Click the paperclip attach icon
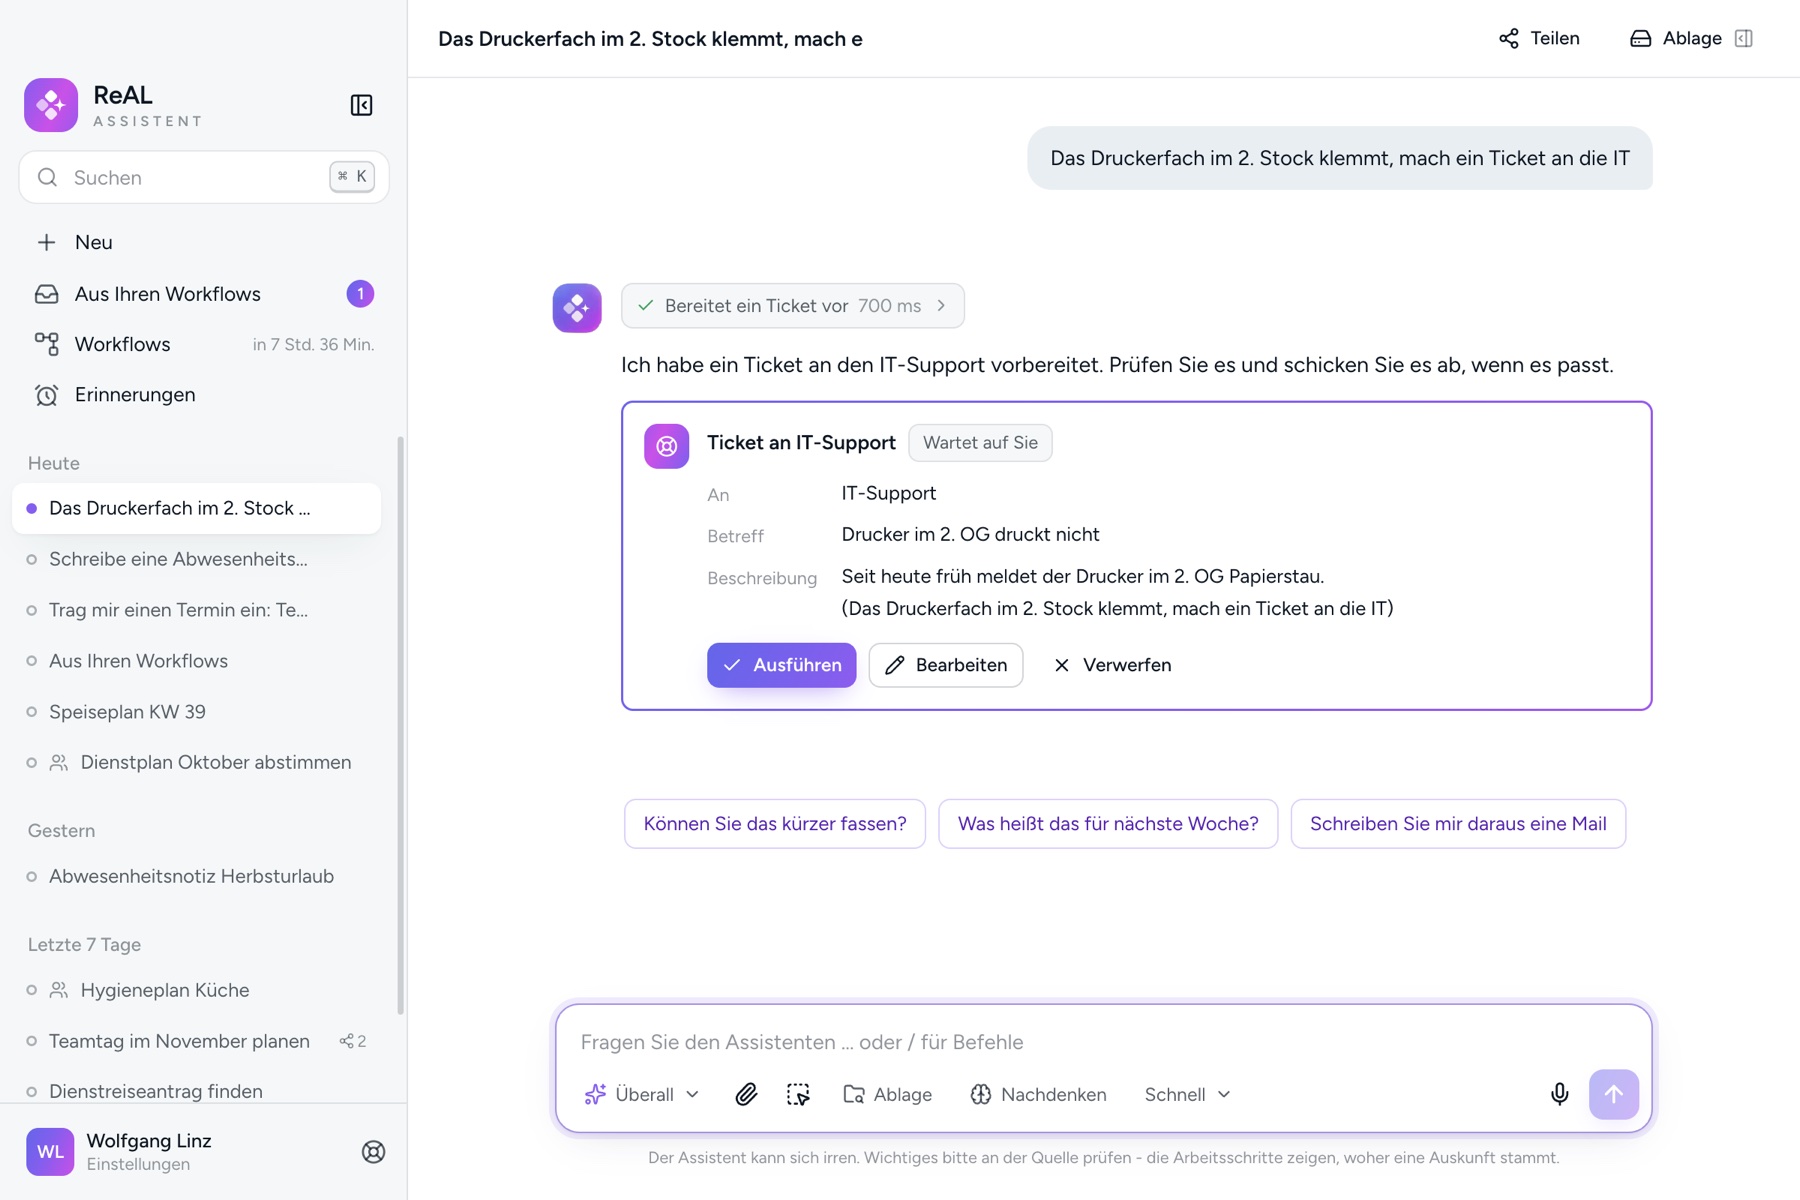 (x=746, y=1094)
